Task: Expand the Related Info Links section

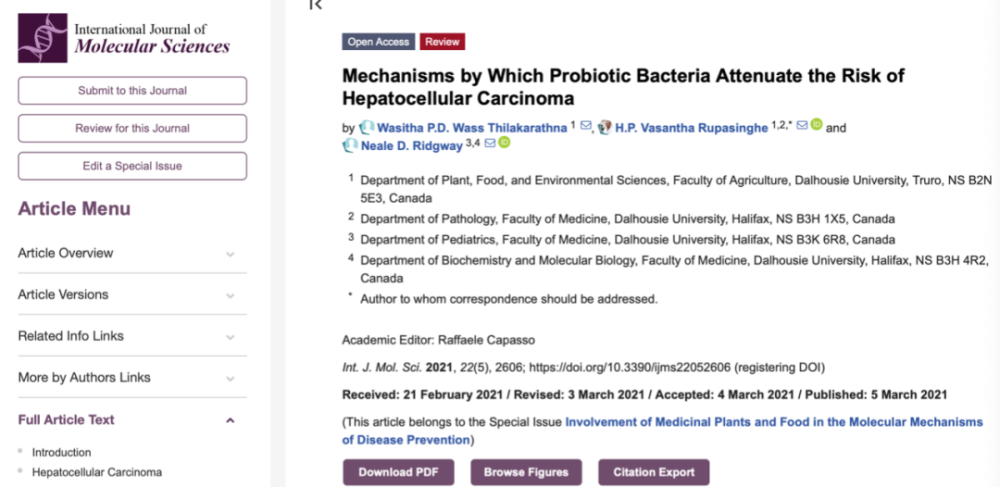Action: [x=230, y=337]
